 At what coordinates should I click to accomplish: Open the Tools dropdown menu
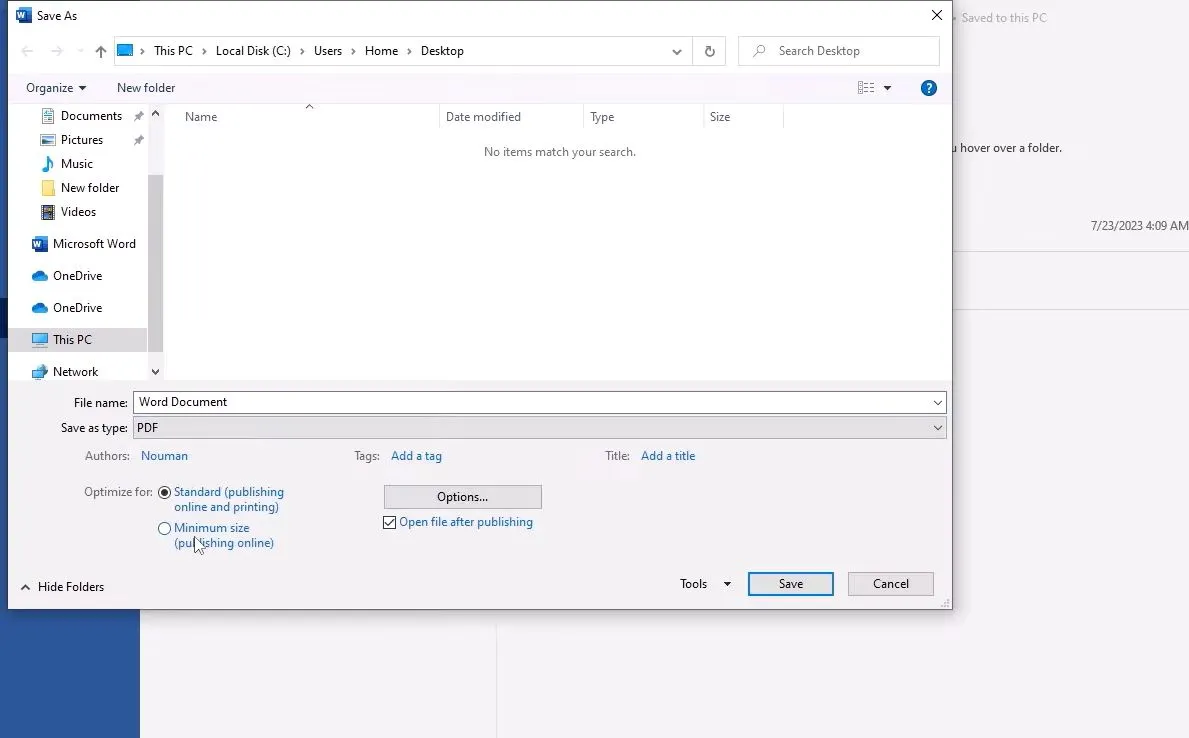coord(703,583)
